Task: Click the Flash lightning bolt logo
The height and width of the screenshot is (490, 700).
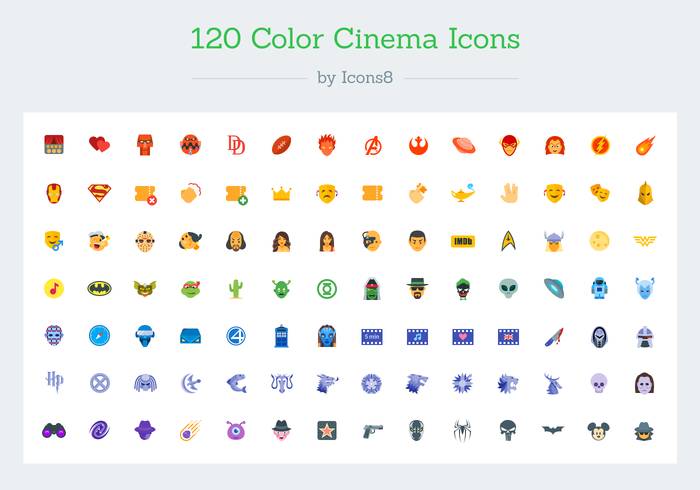Action: coord(600,145)
